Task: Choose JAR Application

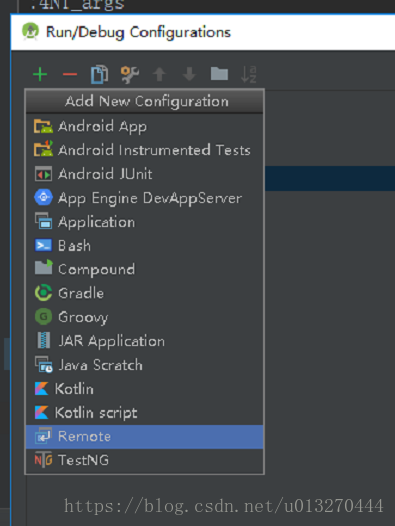Action: (145, 340)
